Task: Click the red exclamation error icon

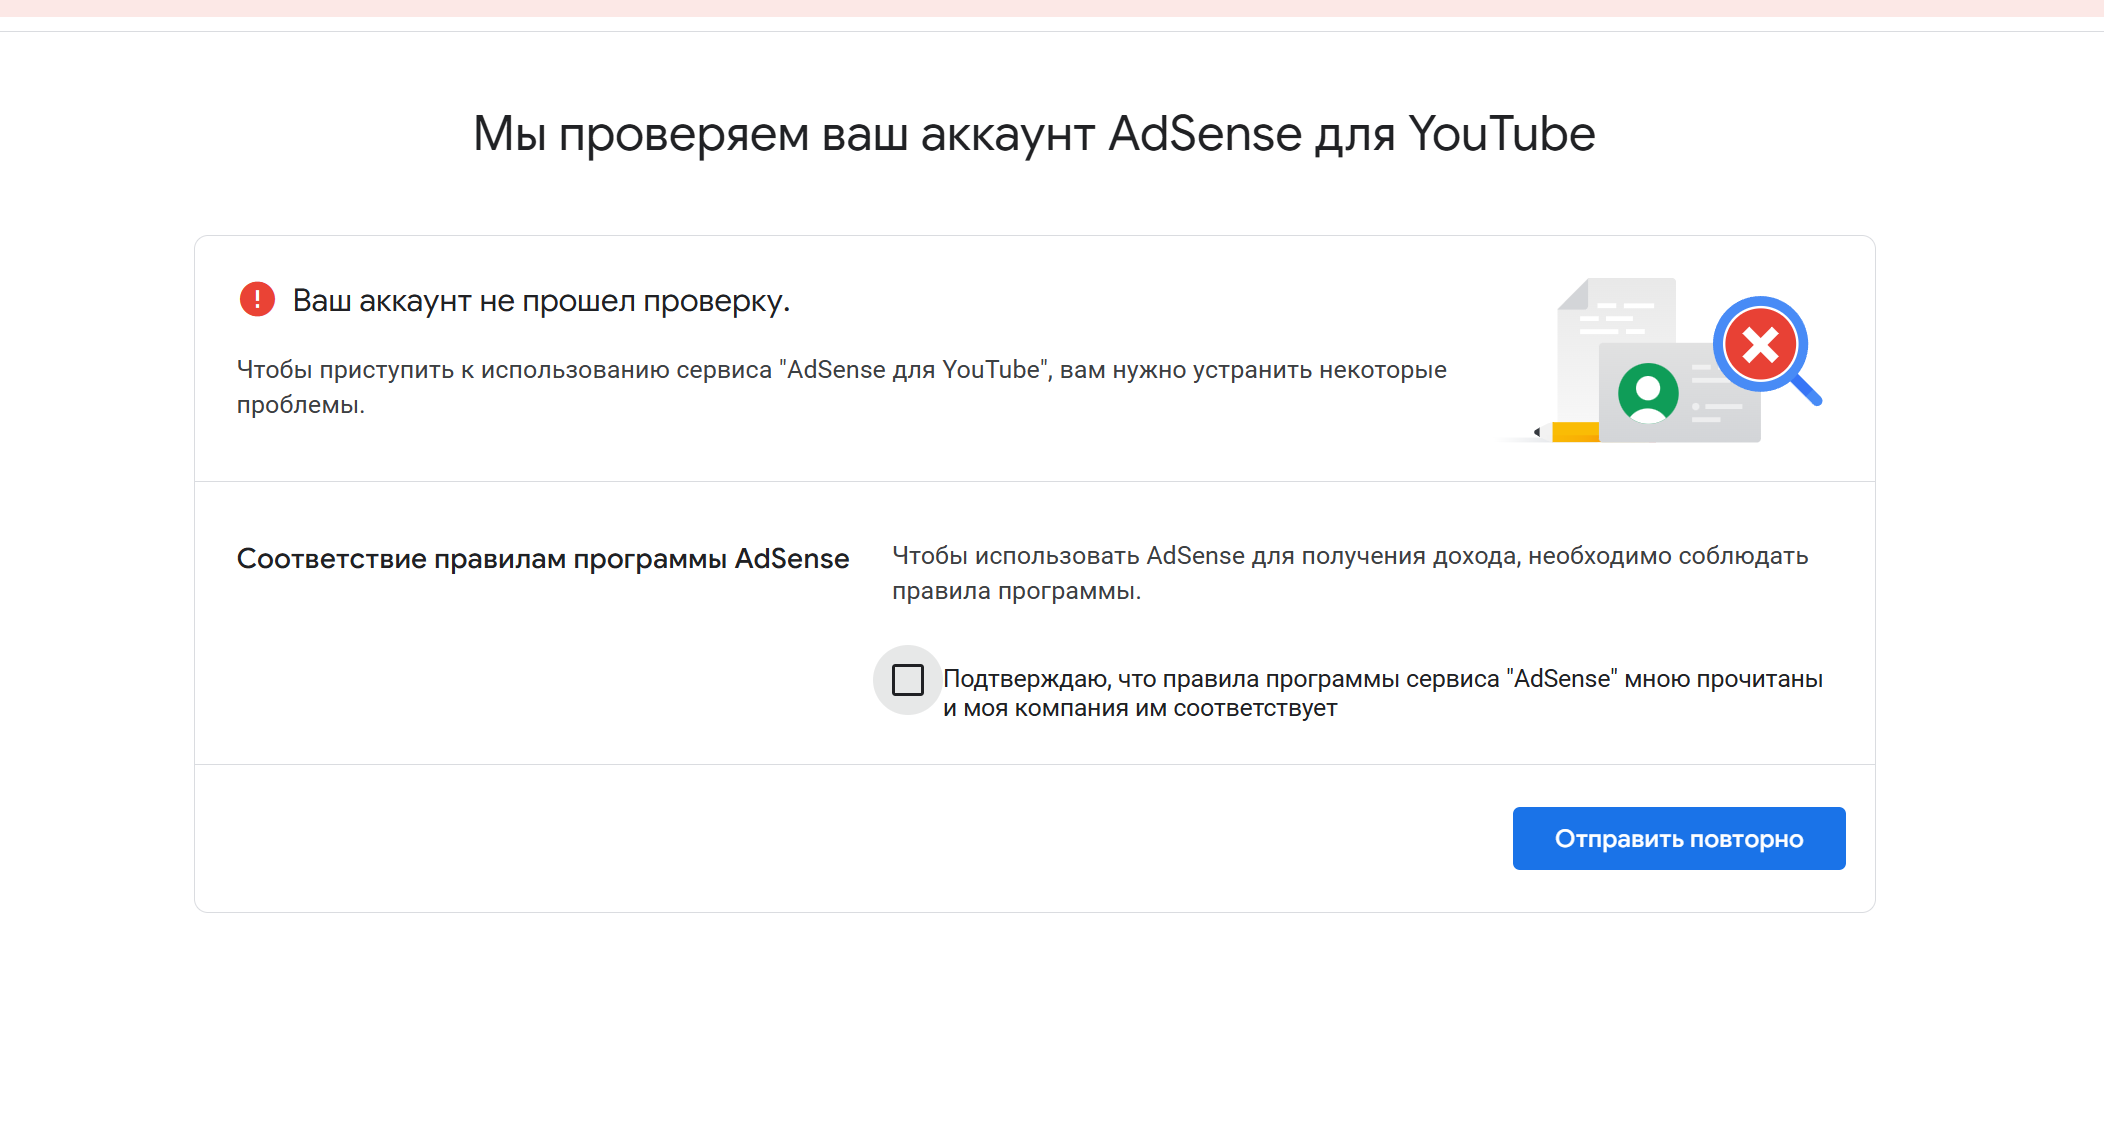Action: (x=257, y=299)
